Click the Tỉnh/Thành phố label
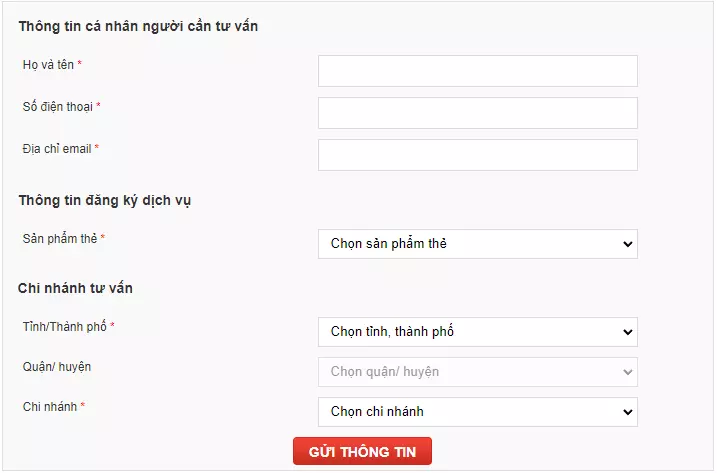 click(64, 327)
